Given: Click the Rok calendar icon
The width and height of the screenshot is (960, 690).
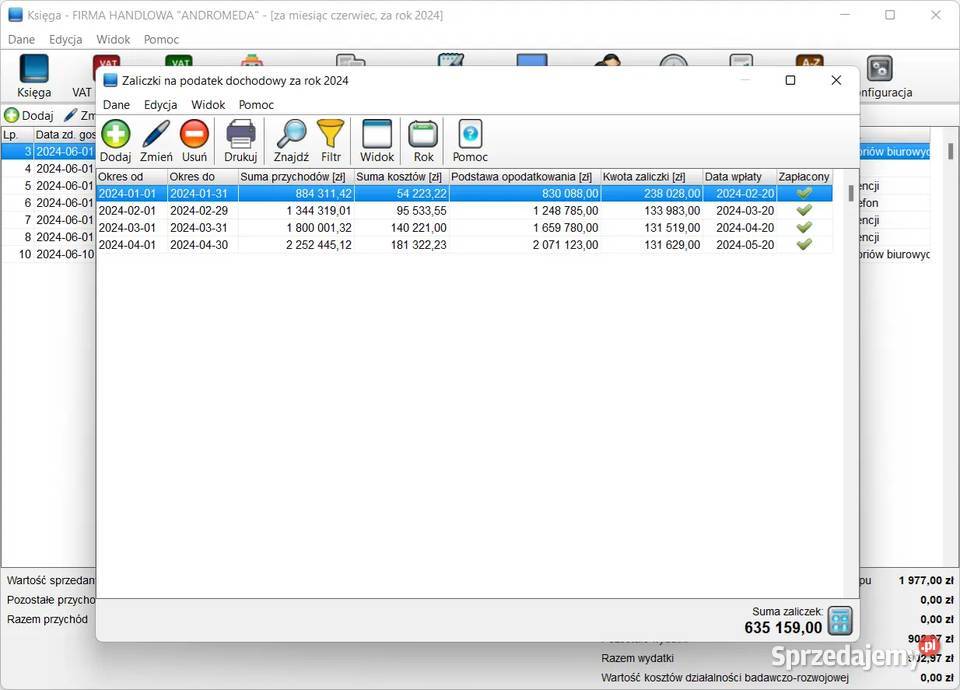Looking at the screenshot, I should click(x=423, y=135).
